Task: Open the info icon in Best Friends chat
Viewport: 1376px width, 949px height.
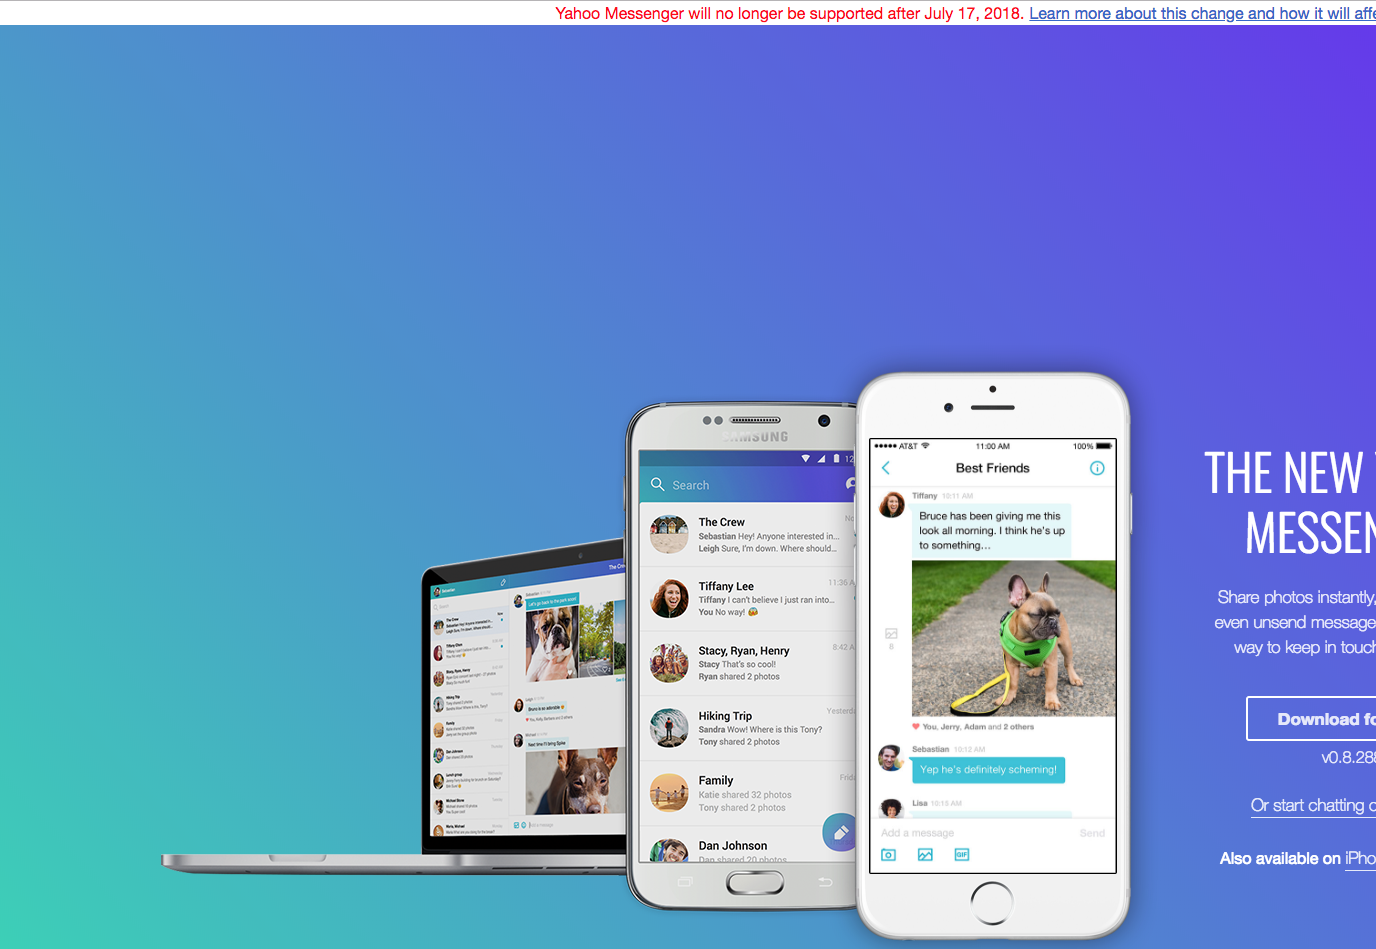Action: [1097, 468]
